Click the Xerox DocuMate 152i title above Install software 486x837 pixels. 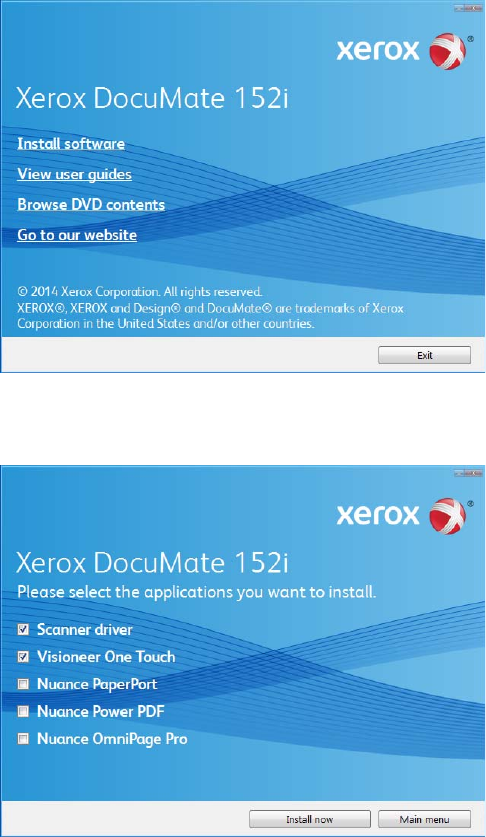(x=152, y=98)
